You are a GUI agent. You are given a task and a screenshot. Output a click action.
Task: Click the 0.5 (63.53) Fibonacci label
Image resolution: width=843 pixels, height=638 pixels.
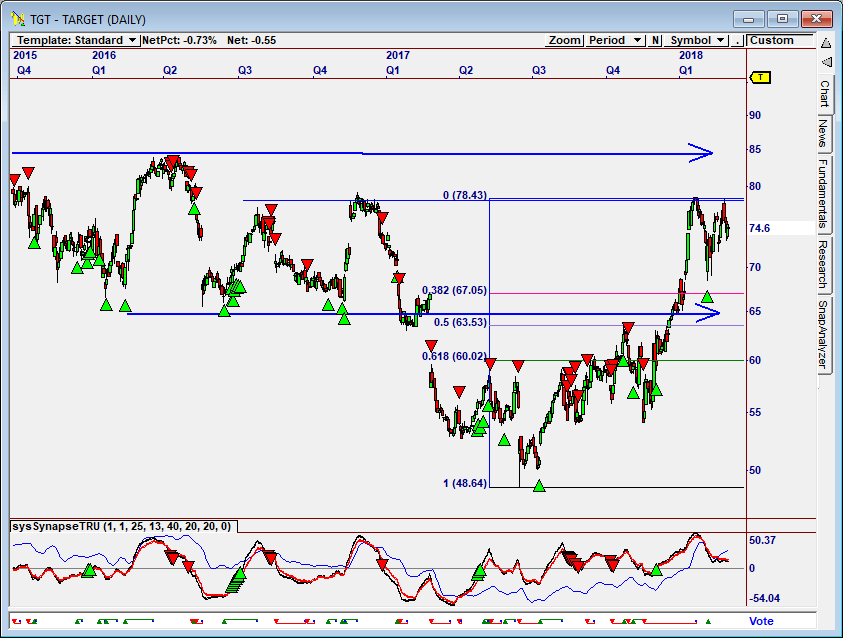[461, 322]
